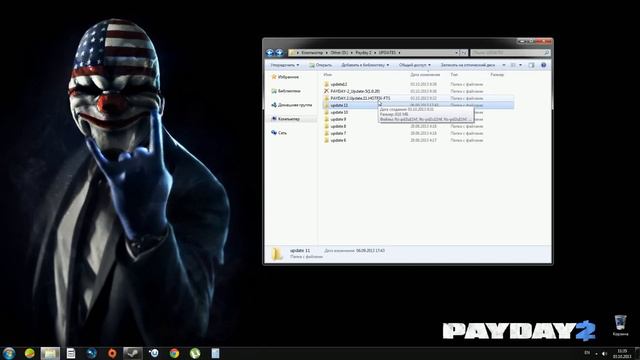Select Избранное in navigation pane
Image resolution: width=640 pixels, height=360 pixels.
pos(285,77)
